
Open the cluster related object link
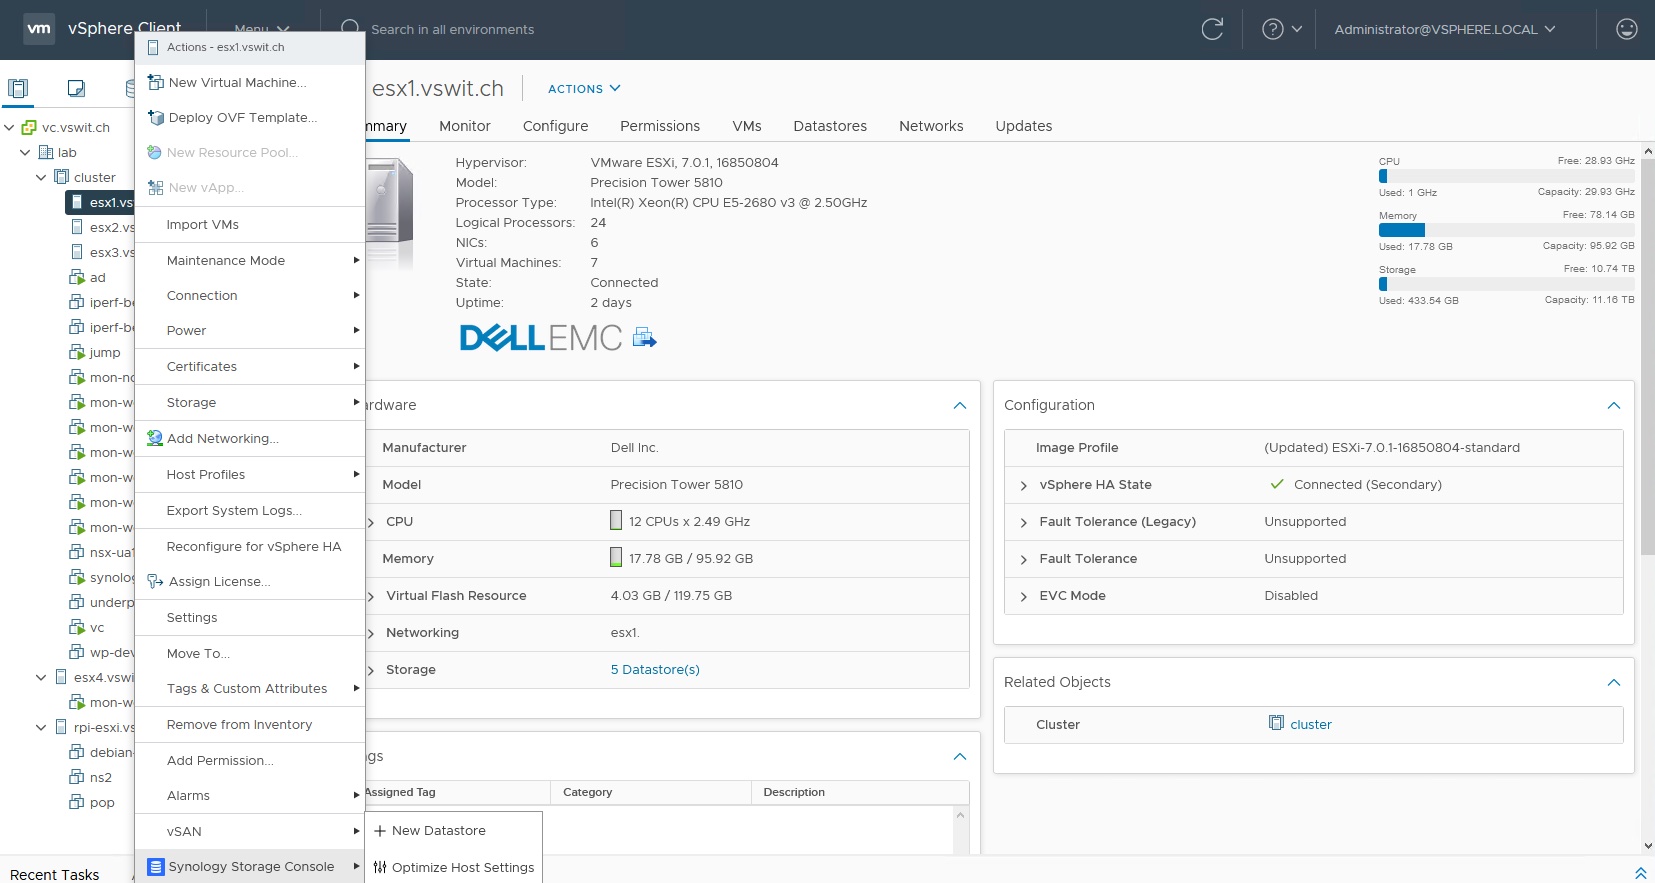1310,725
